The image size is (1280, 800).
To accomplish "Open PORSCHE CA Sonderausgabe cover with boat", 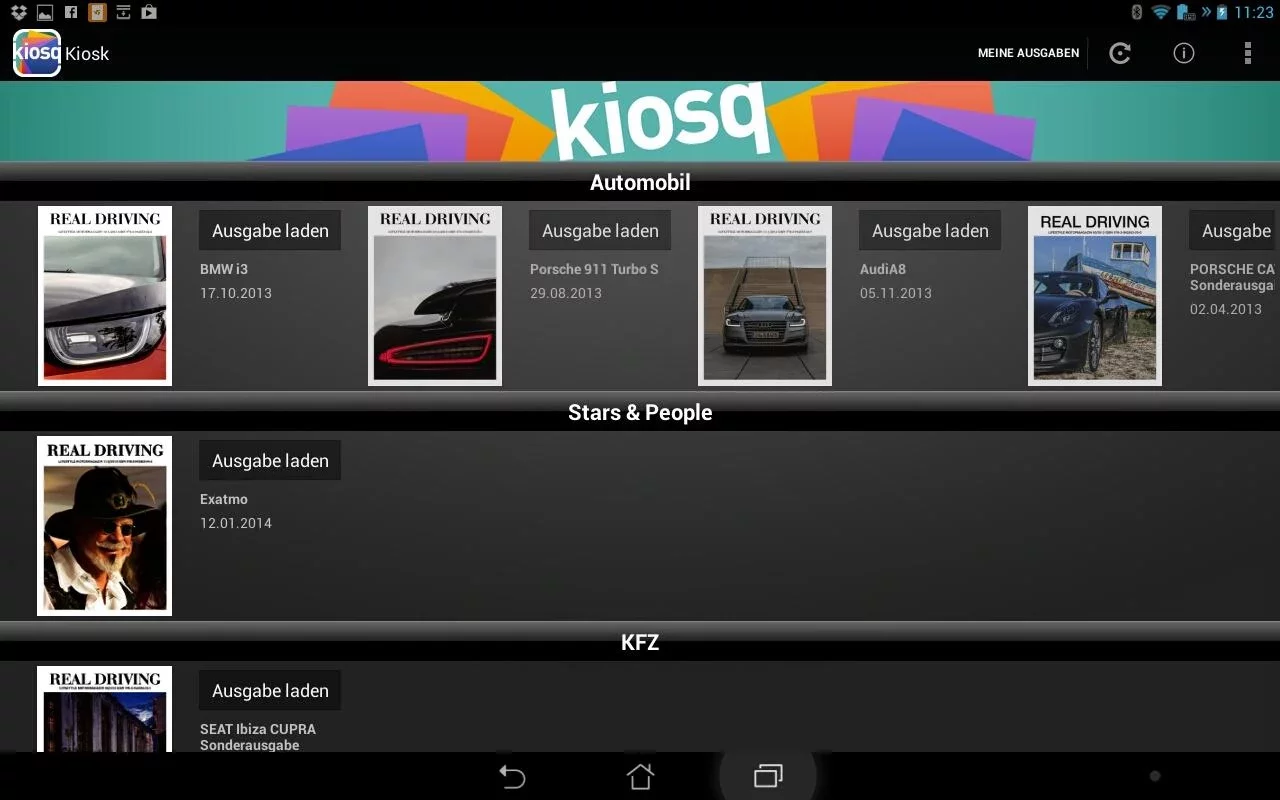I will pos(1095,296).
